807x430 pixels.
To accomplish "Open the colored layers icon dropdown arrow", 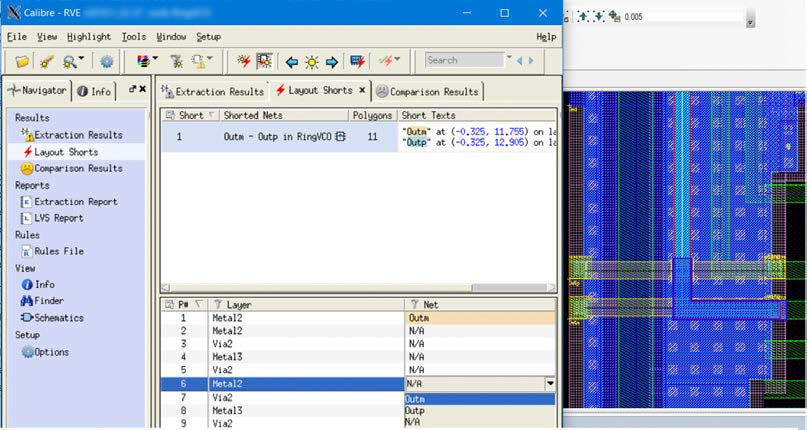I will click(155, 59).
